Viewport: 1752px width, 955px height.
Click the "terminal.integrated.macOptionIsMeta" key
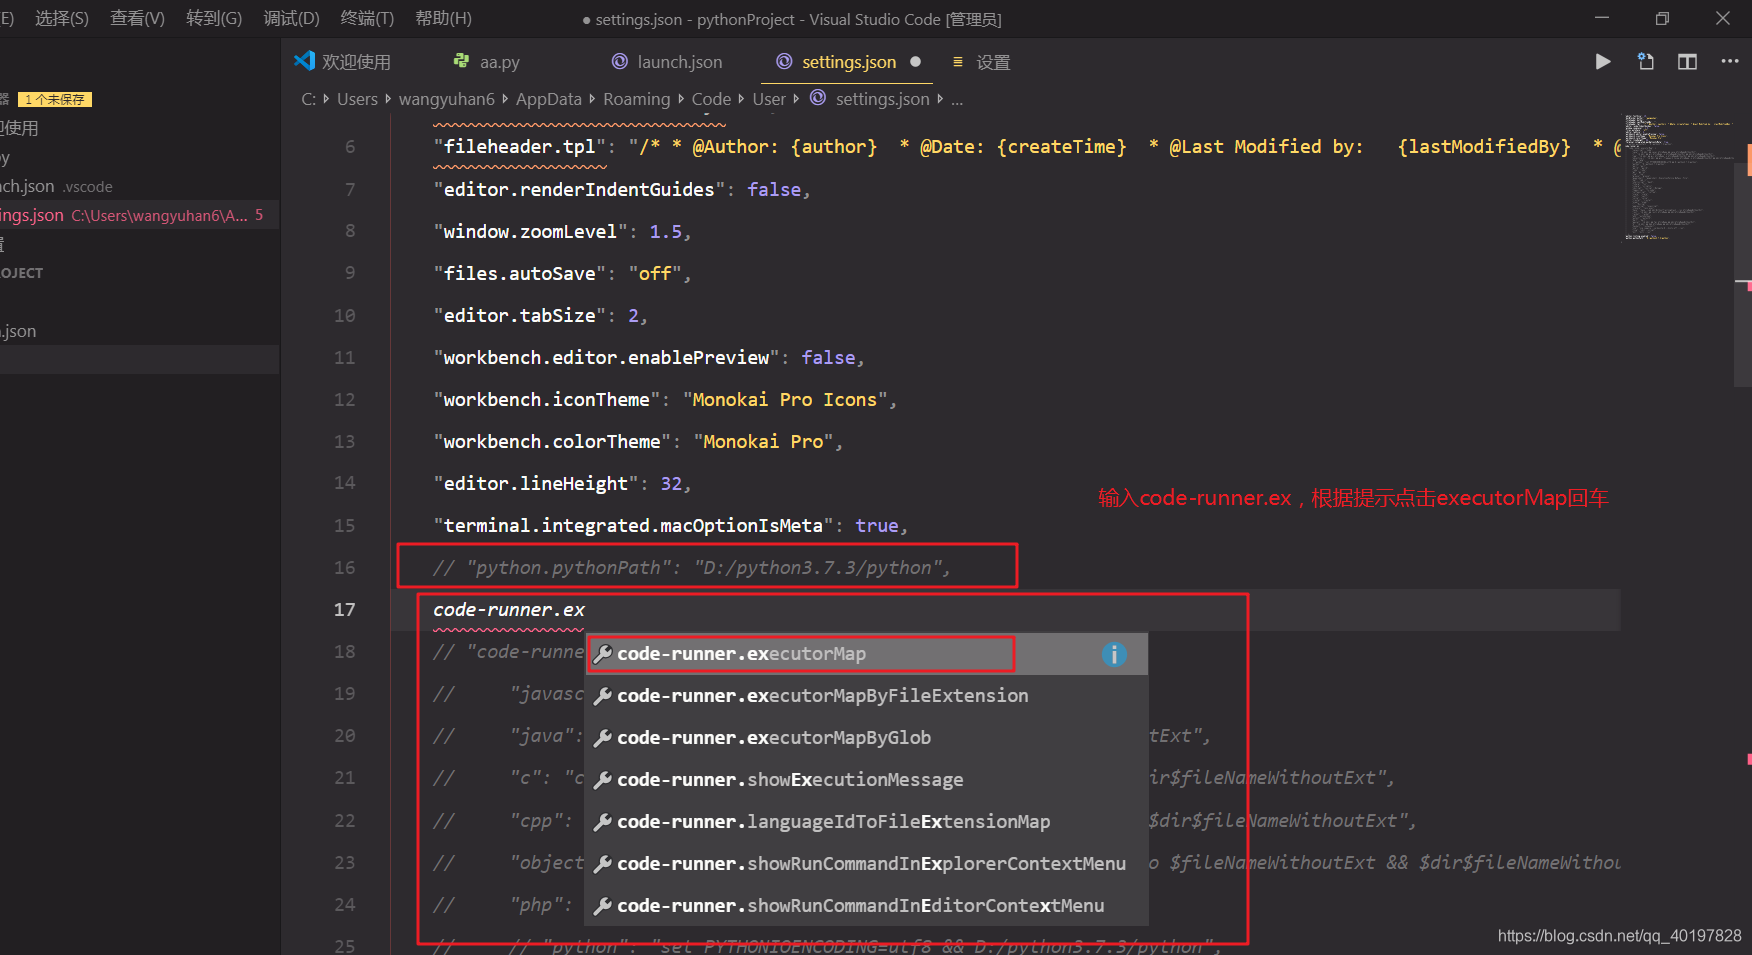(x=634, y=526)
